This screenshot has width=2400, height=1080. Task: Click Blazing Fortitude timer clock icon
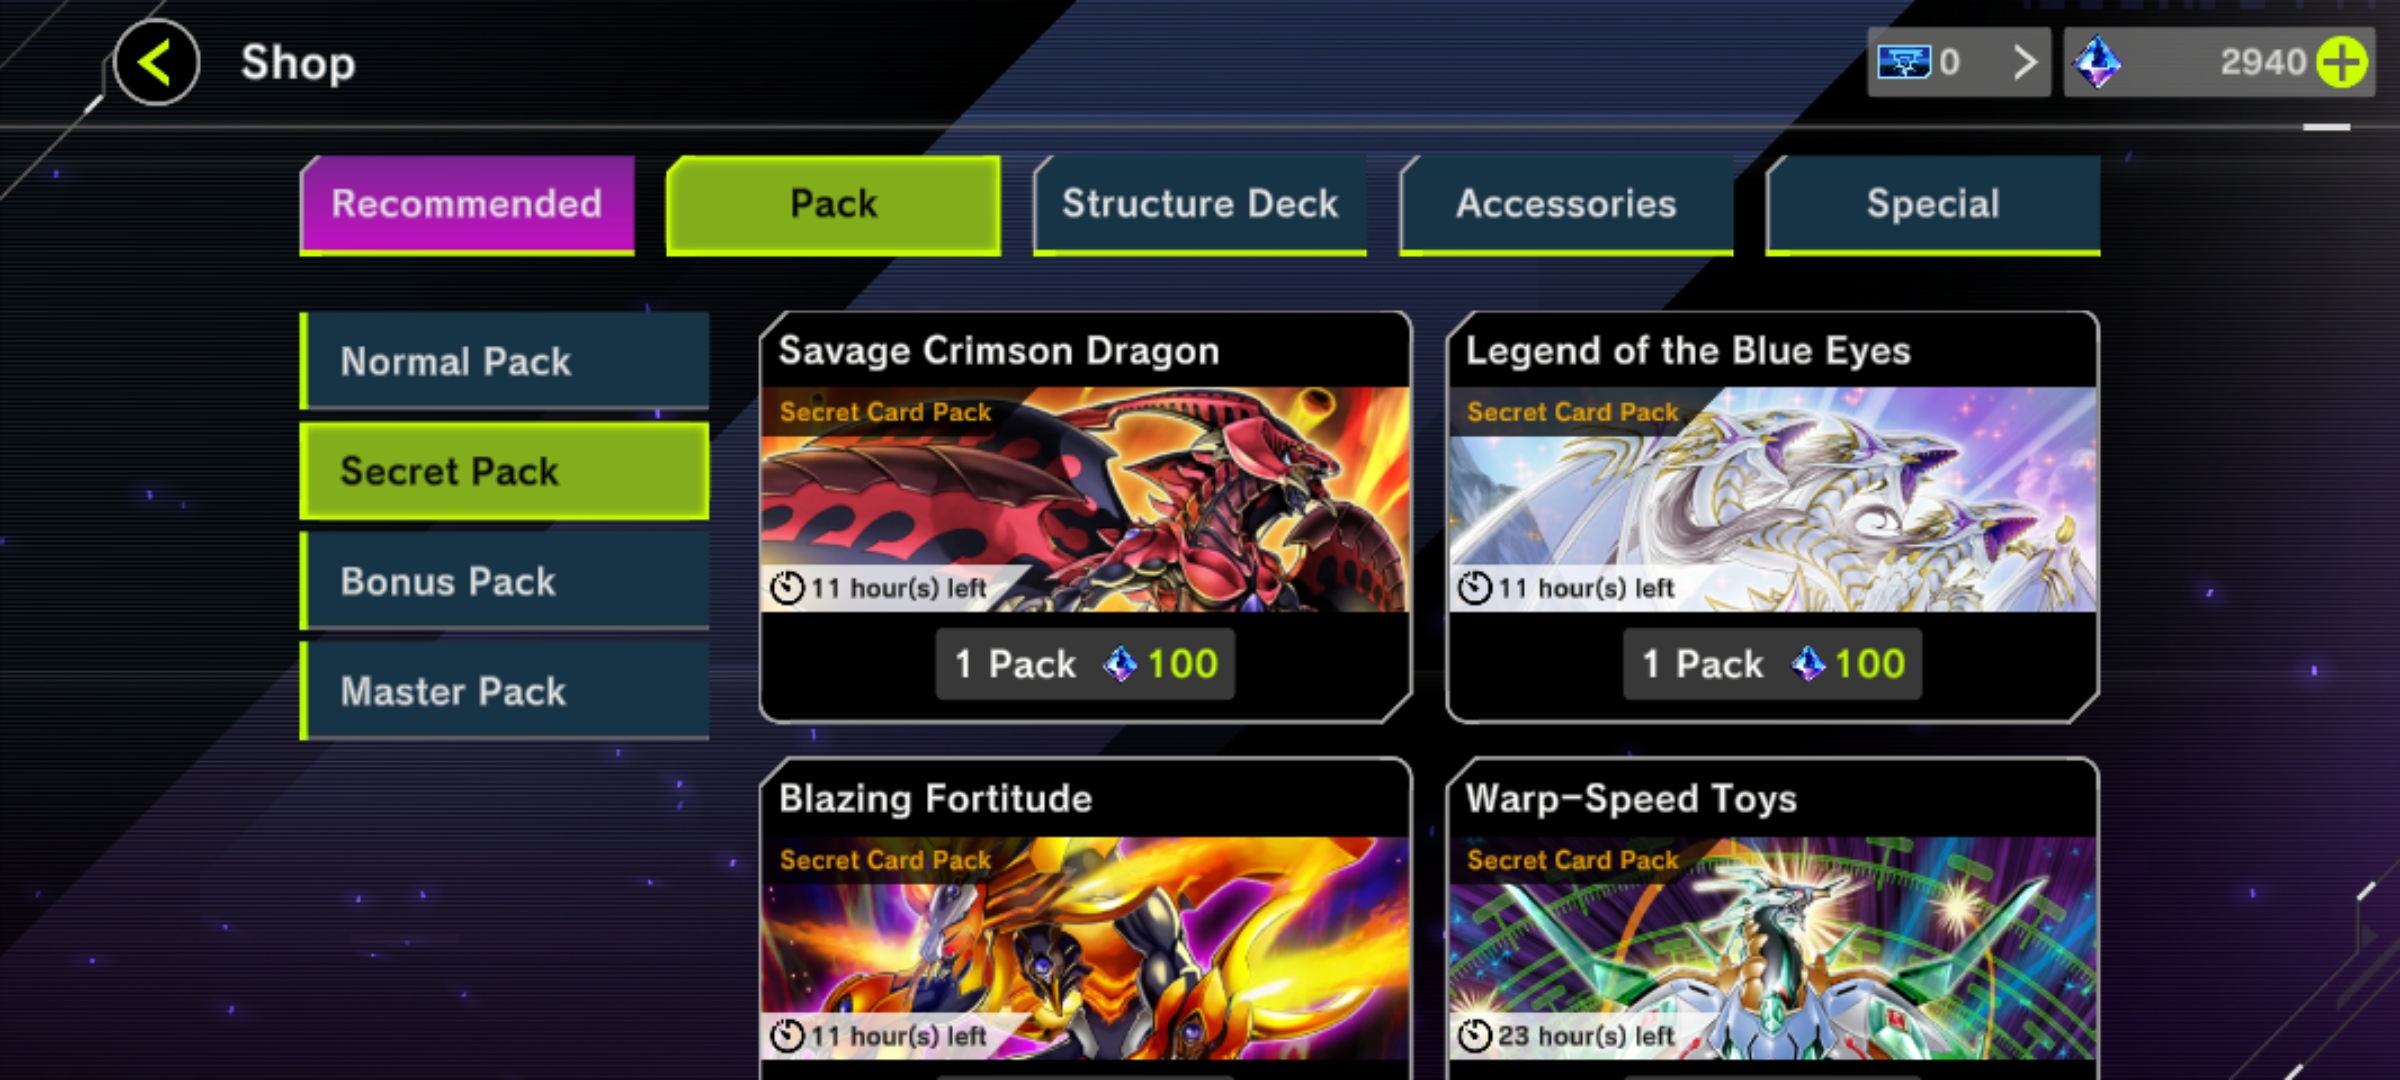(788, 1036)
